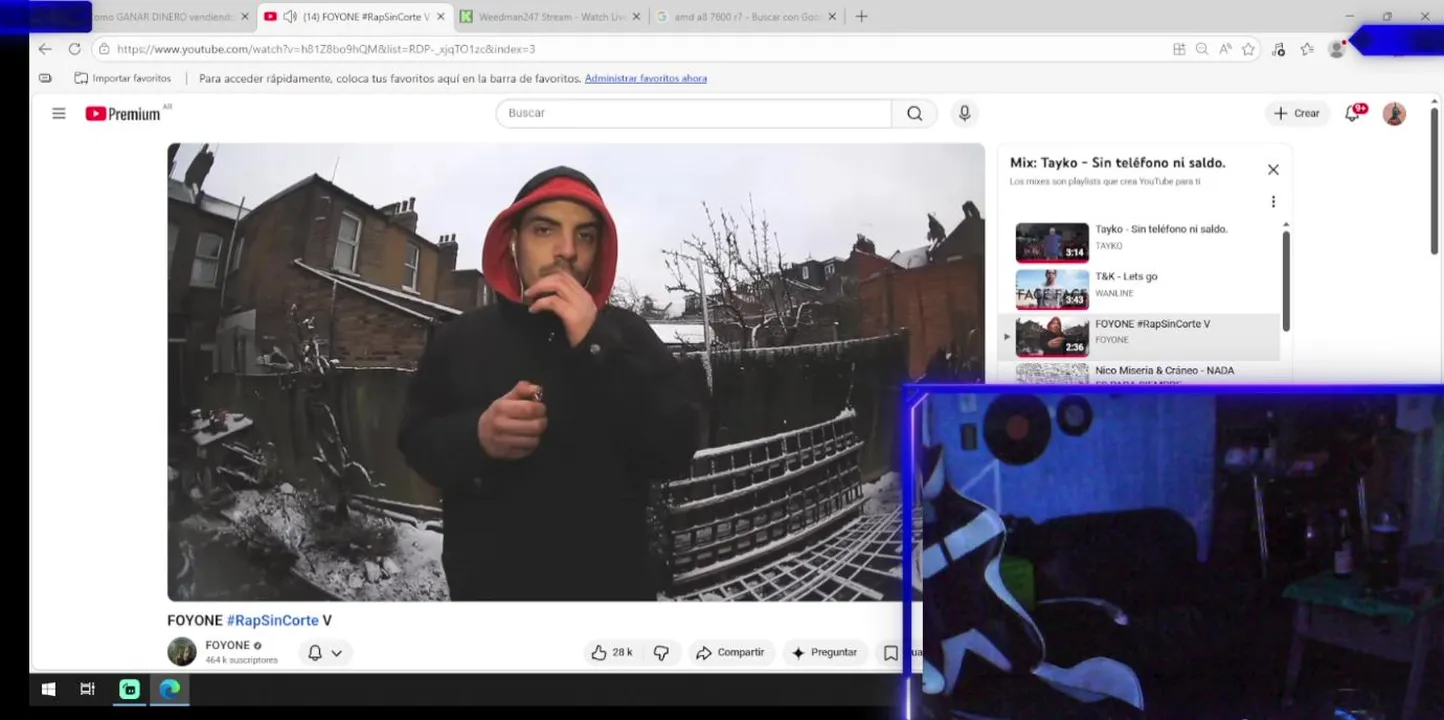This screenshot has width=1444, height=720.
Task: Activate the read aloud icon
Action: click(x=1225, y=48)
